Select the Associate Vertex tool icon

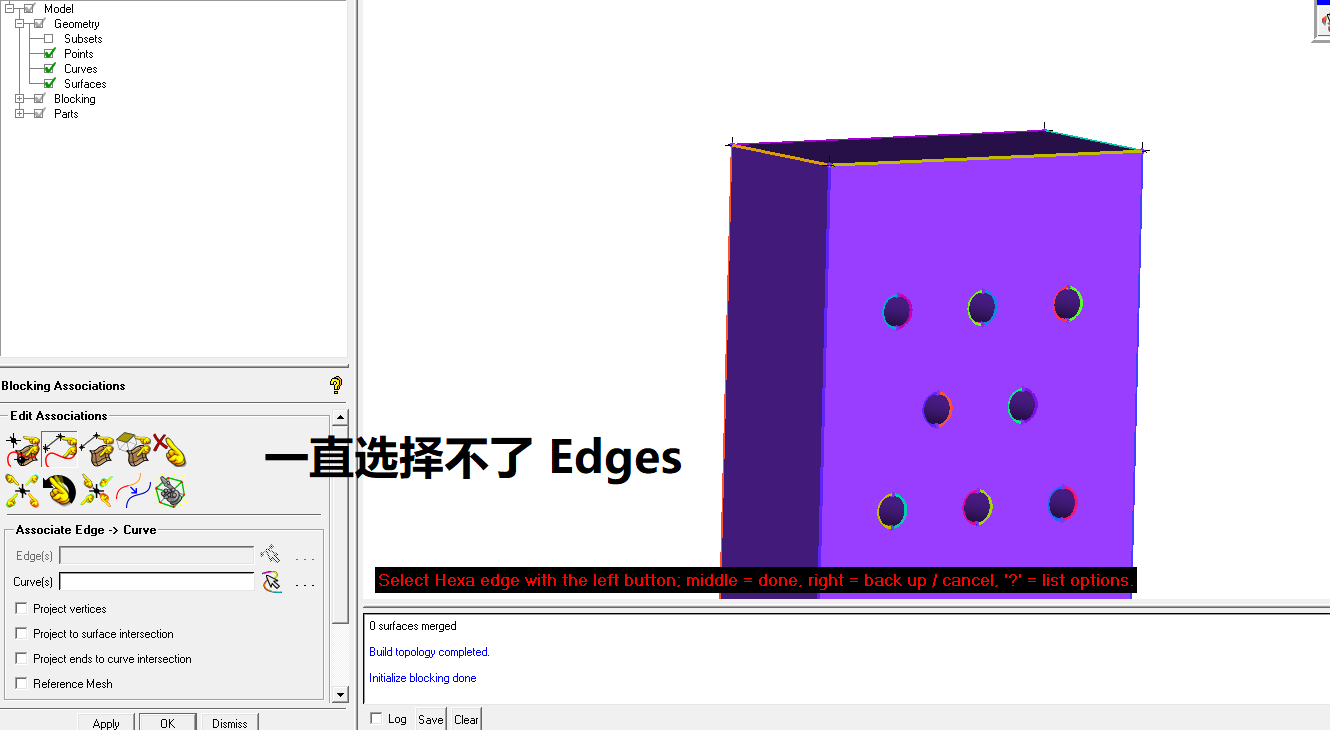[22, 452]
